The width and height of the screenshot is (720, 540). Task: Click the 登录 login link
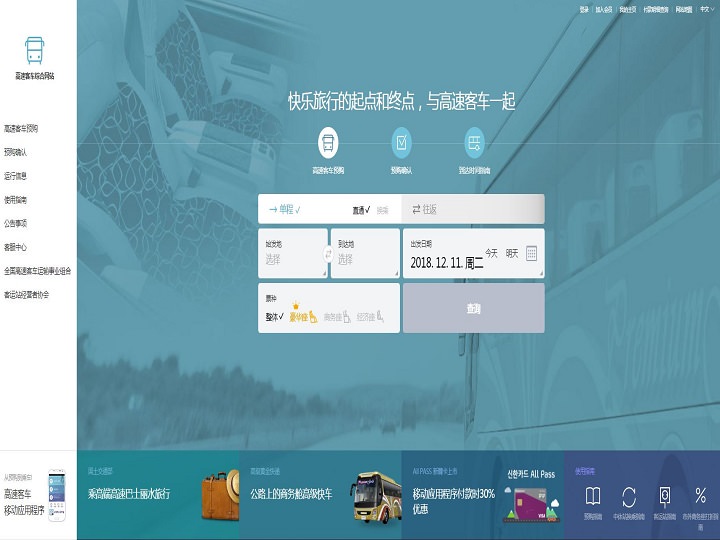pos(584,9)
